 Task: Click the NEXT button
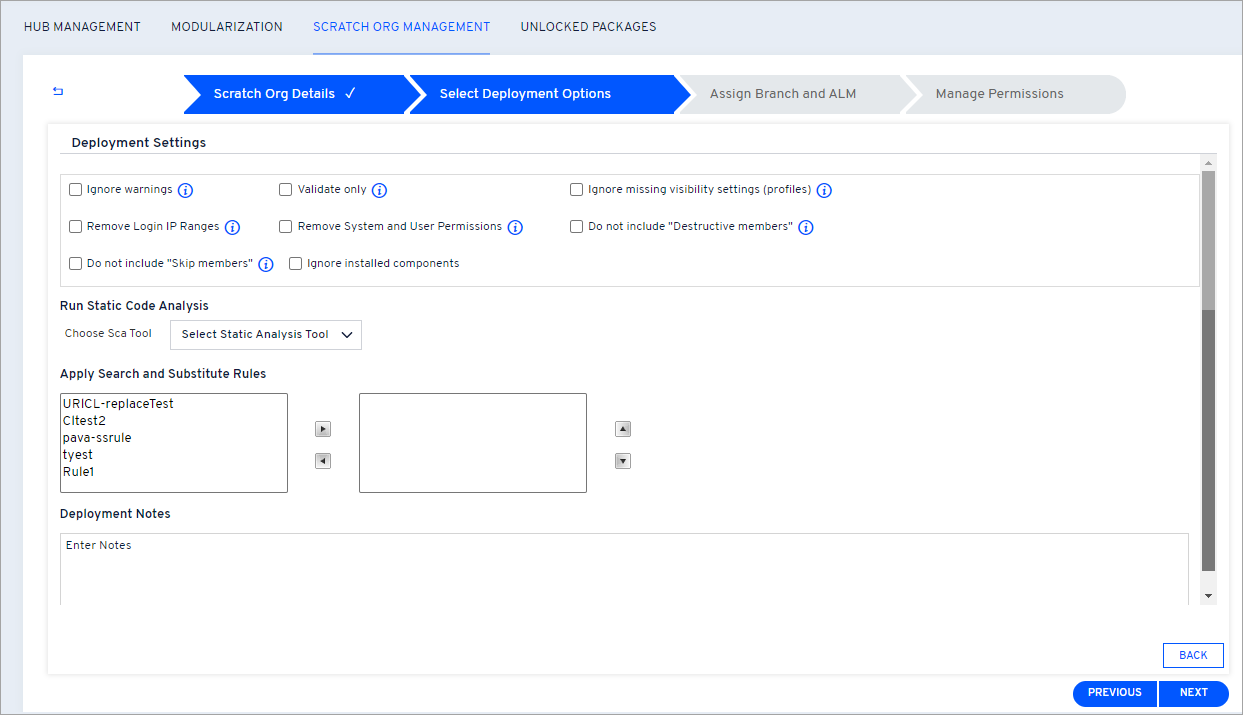pos(1193,693)
